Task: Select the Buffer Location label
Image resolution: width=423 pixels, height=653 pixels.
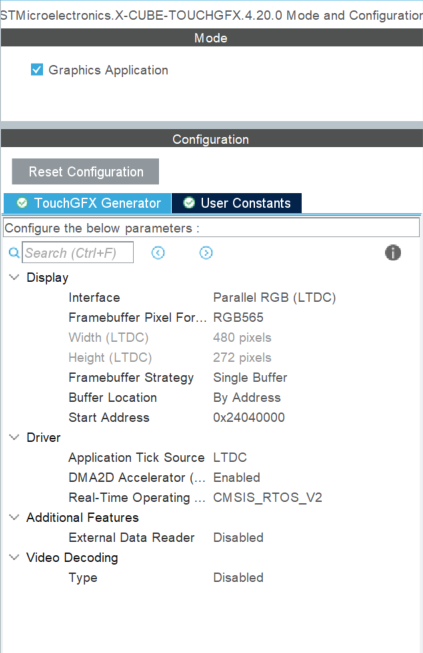Action: tap(113, 397)
